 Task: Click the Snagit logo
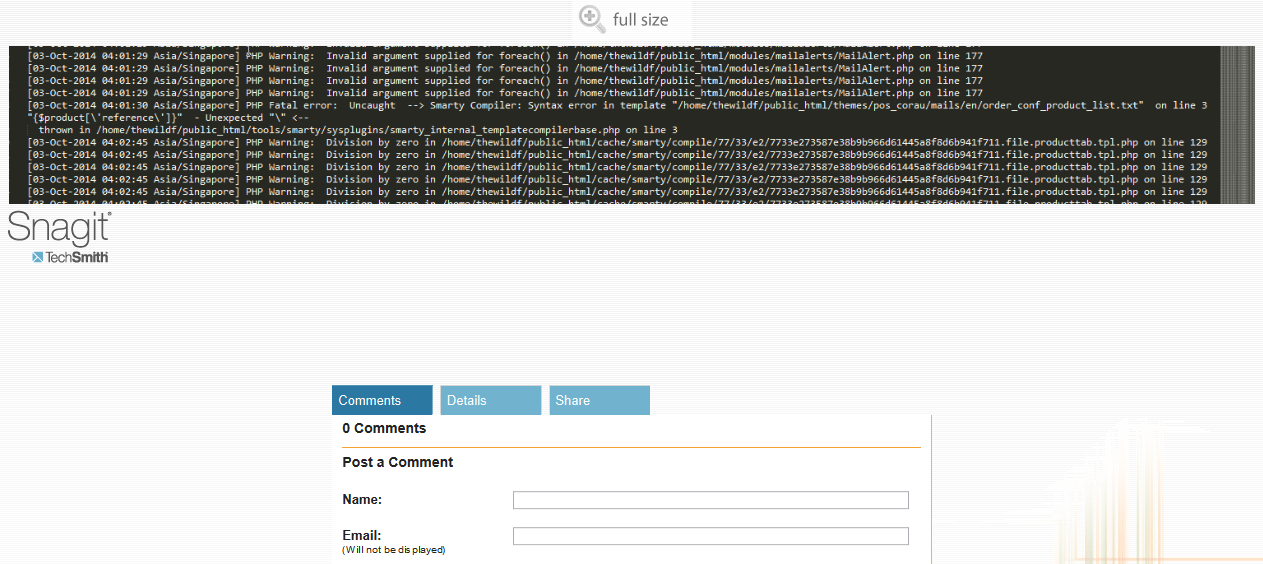pyautogui.click(x=60, y=228)
